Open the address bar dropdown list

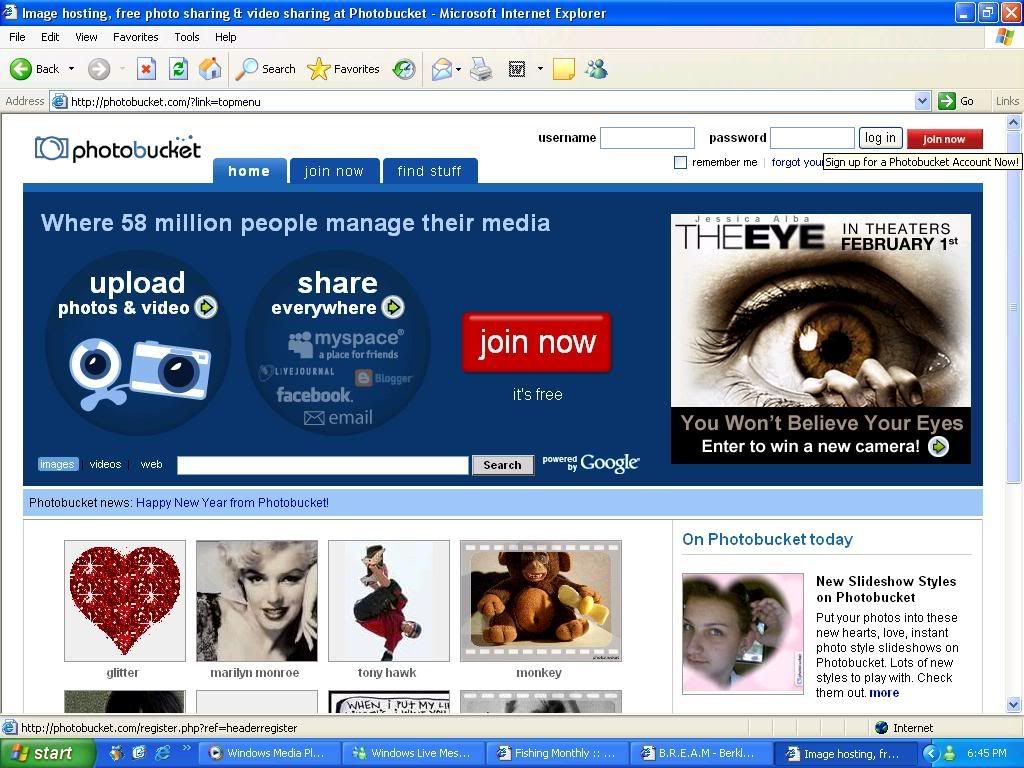tap(922, 101)
